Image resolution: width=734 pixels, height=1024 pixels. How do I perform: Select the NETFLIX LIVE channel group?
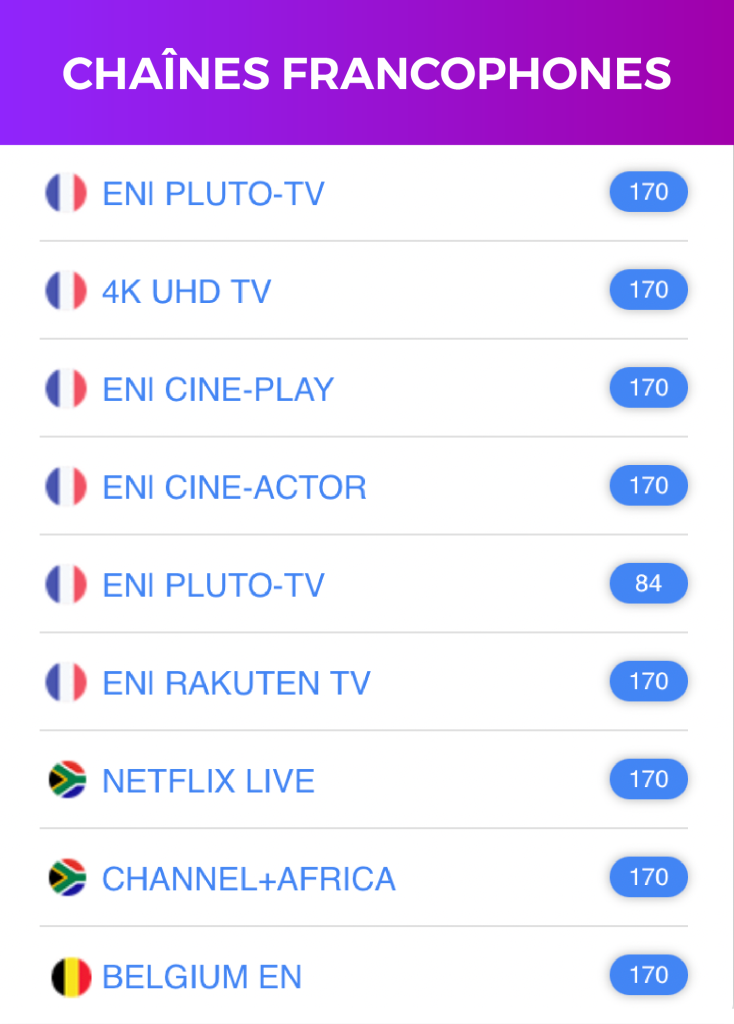coord(208,781)
